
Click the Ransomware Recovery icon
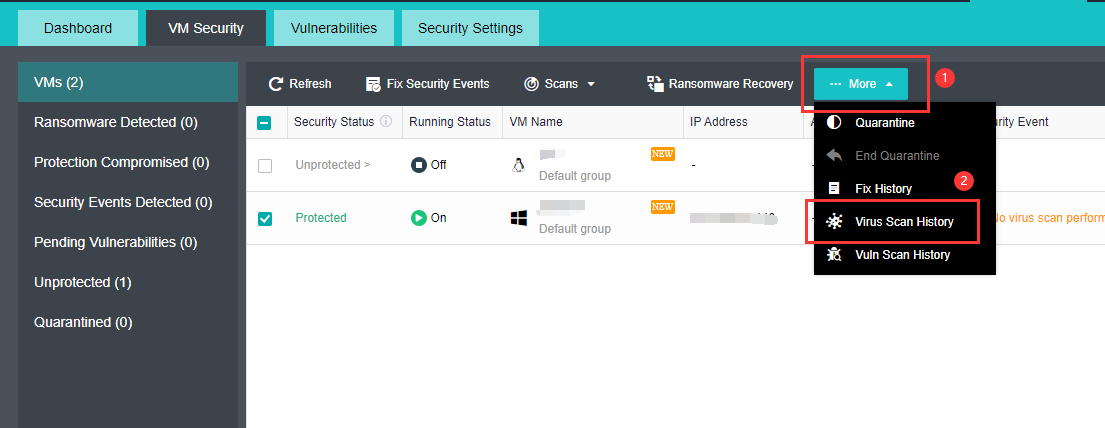[655, 84]
